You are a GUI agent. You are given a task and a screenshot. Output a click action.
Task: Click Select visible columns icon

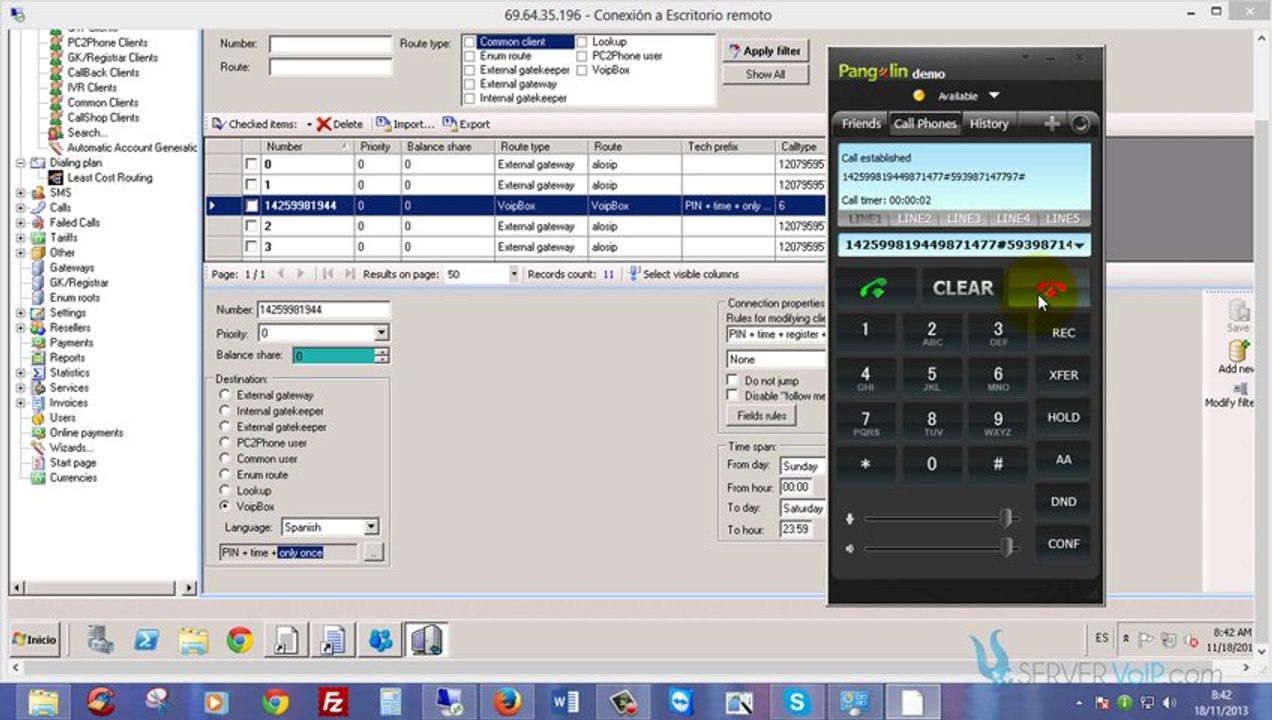[x=634, y=274]
